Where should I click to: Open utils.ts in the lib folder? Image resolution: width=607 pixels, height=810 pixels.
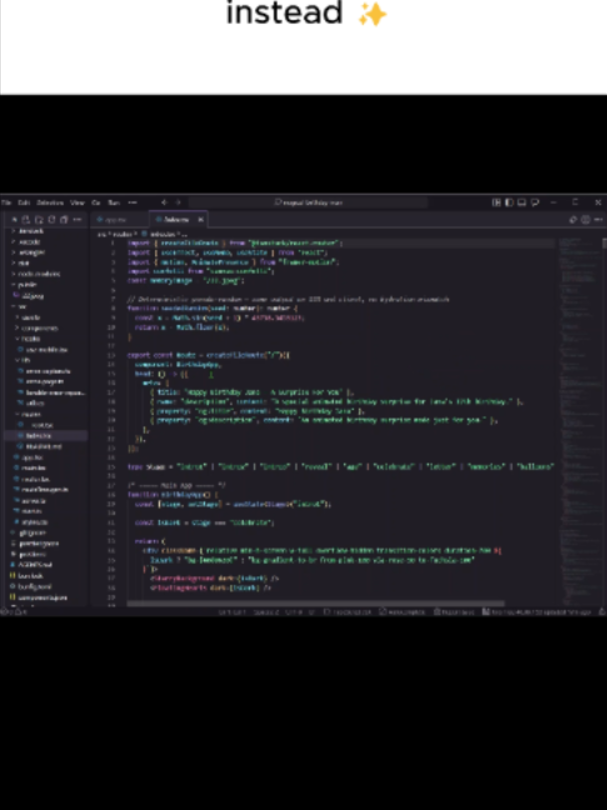click(44, 403)
